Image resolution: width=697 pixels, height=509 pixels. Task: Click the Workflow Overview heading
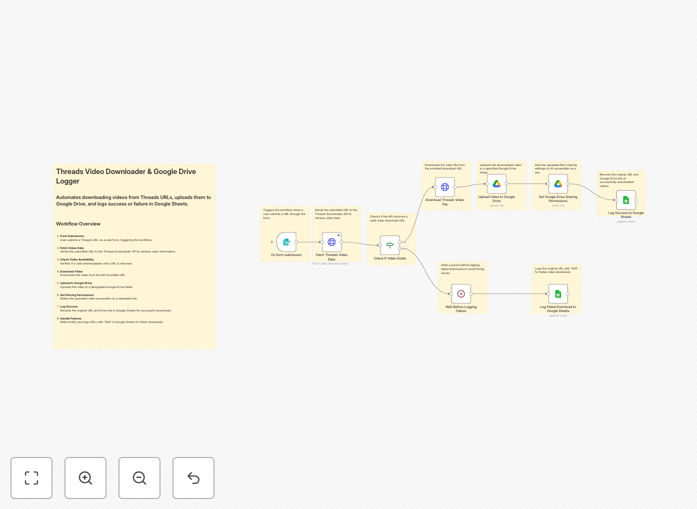[78, 224]
